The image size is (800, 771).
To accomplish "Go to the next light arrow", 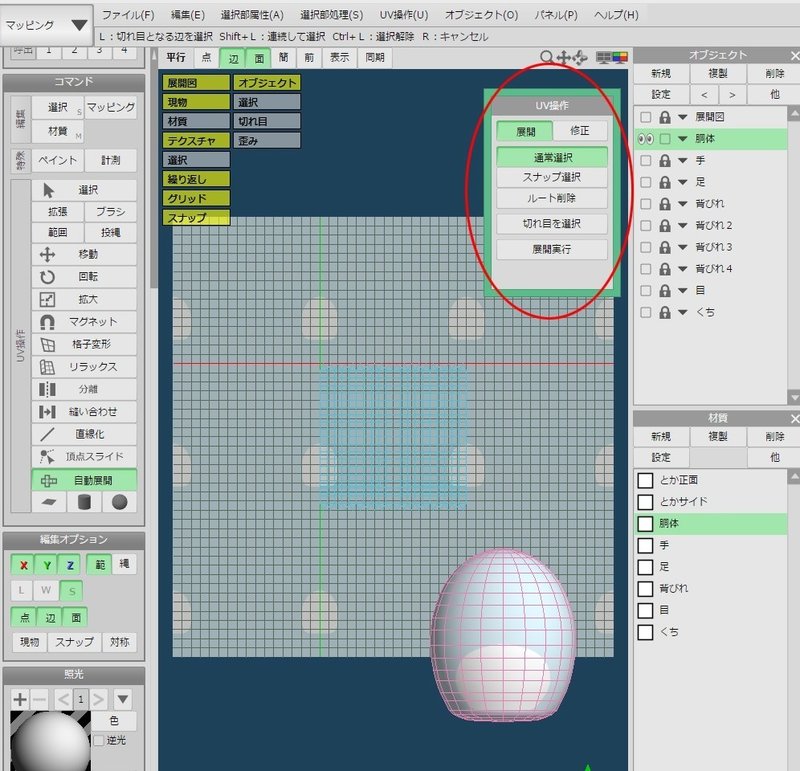I will pyautogui.click(x=98, y=699).
